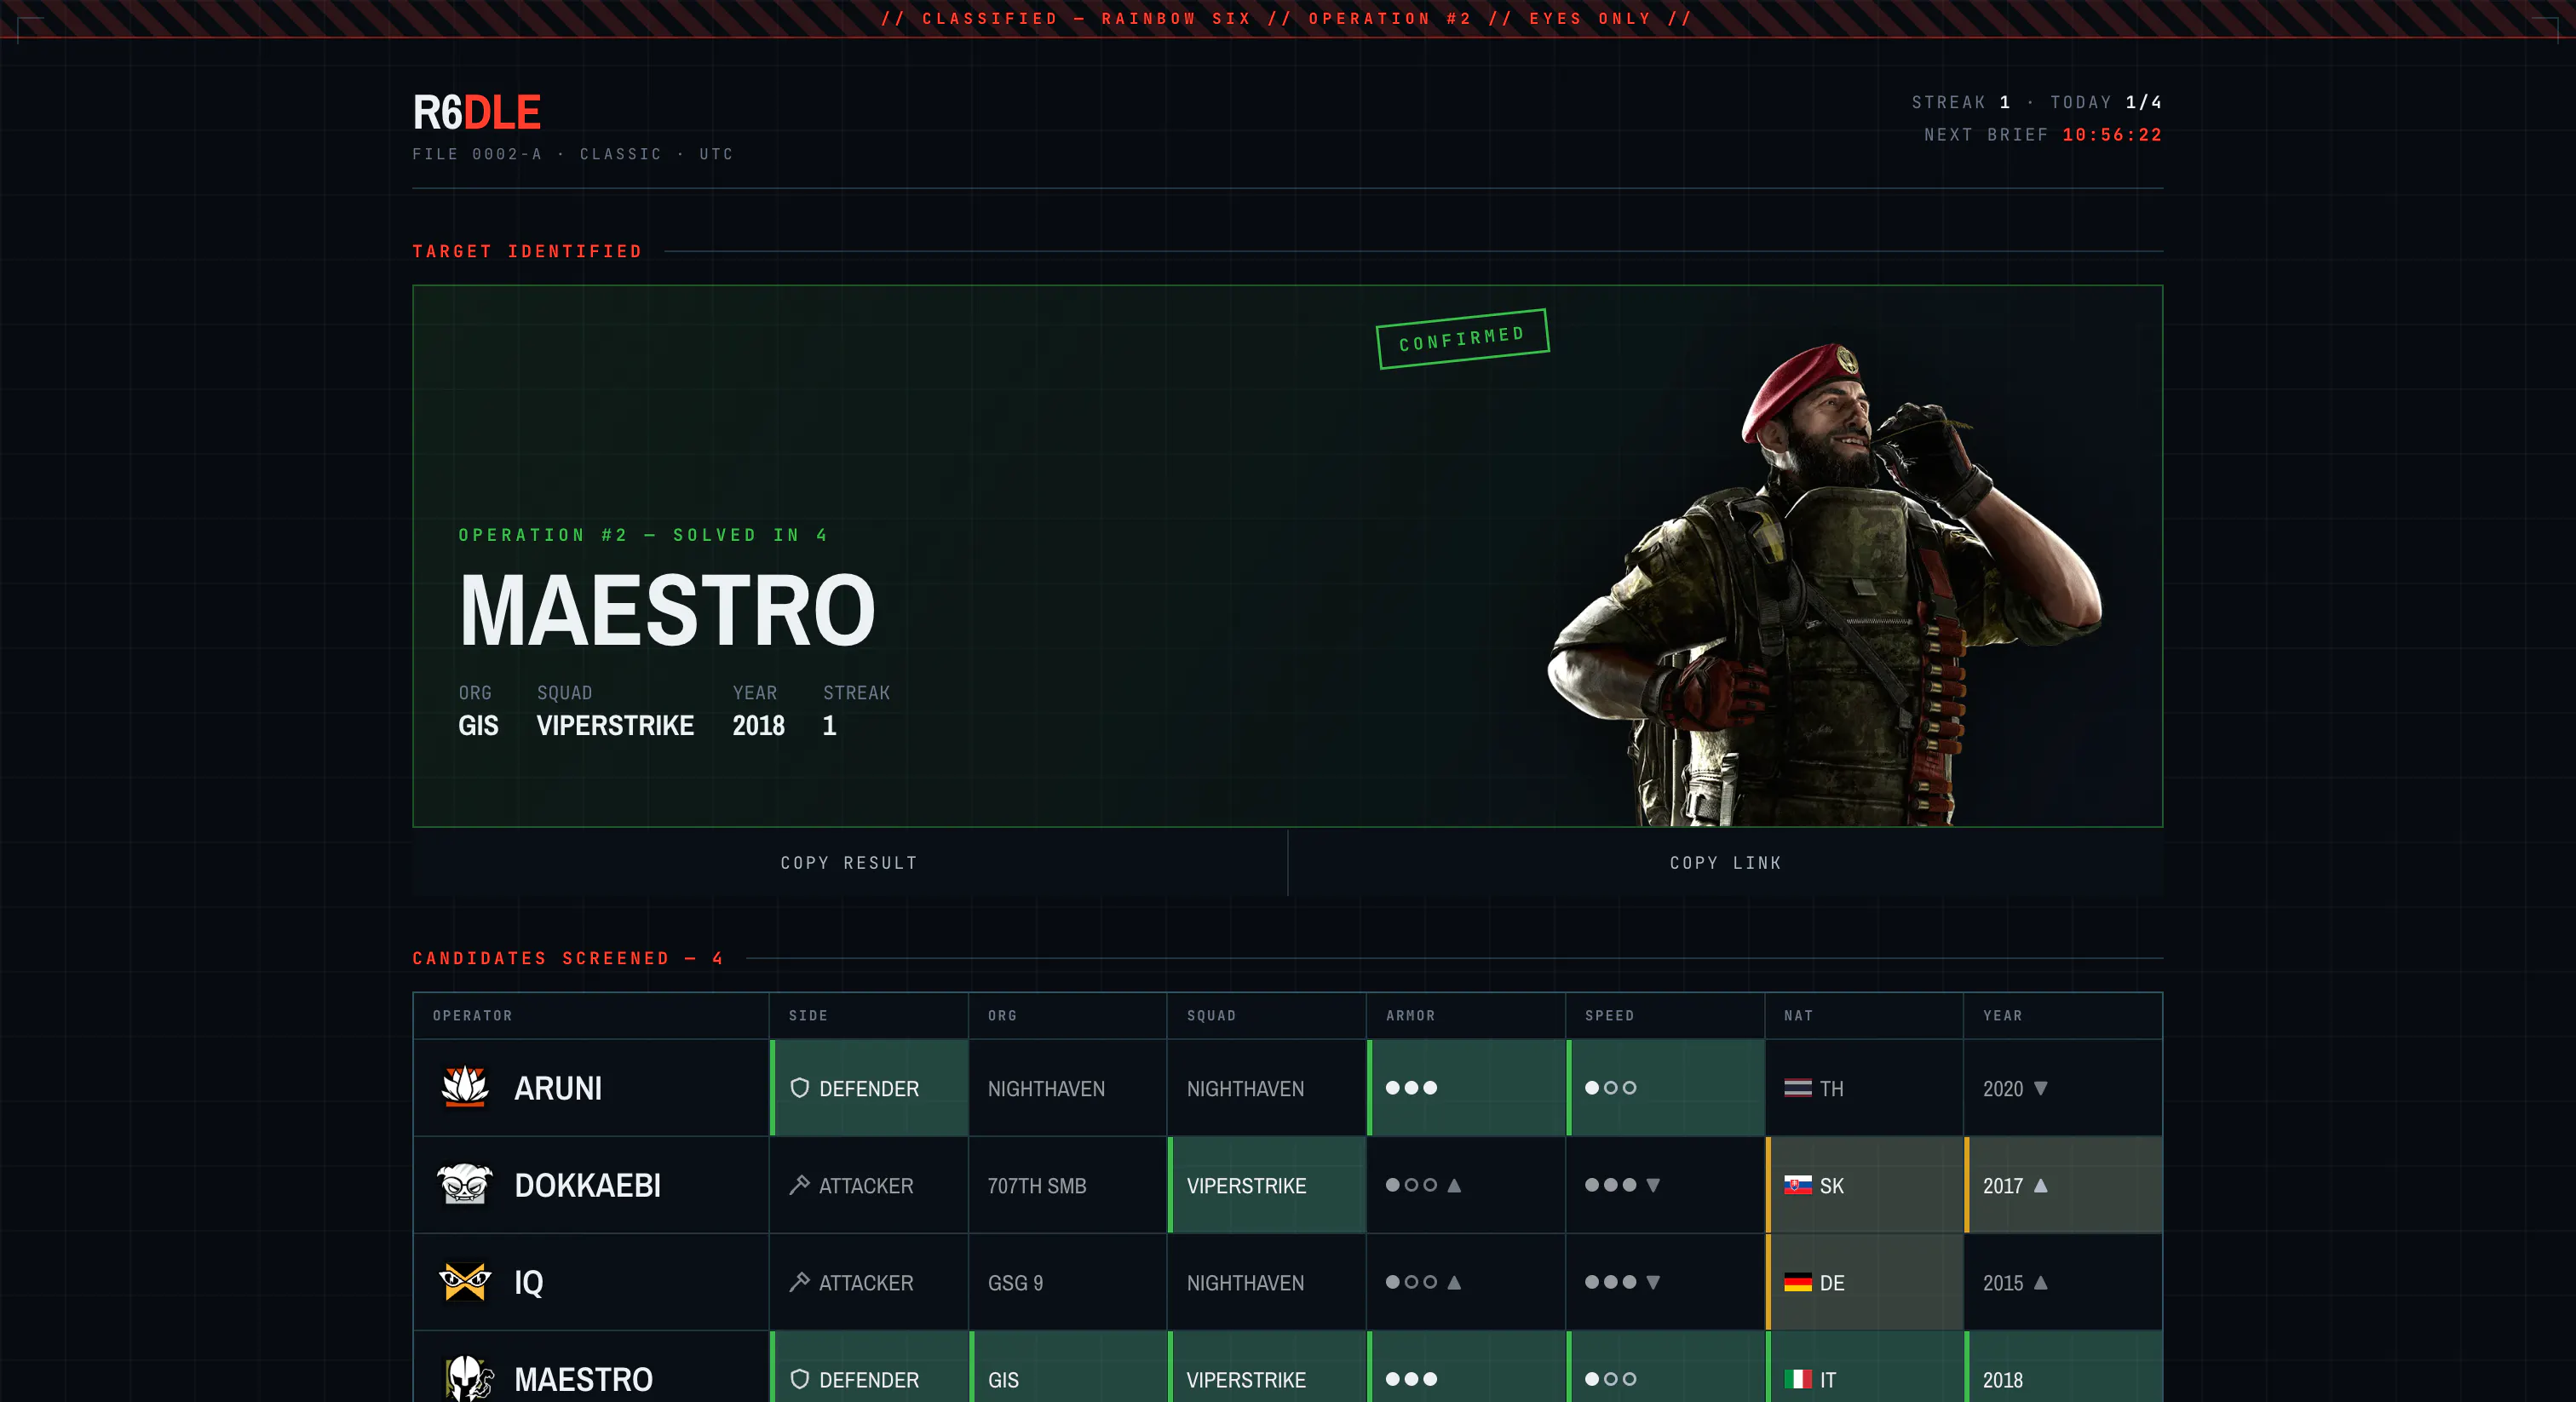2576x1402 pixels.
Task: Click the 2018 year value in the result card
Action: pos(758,725)
